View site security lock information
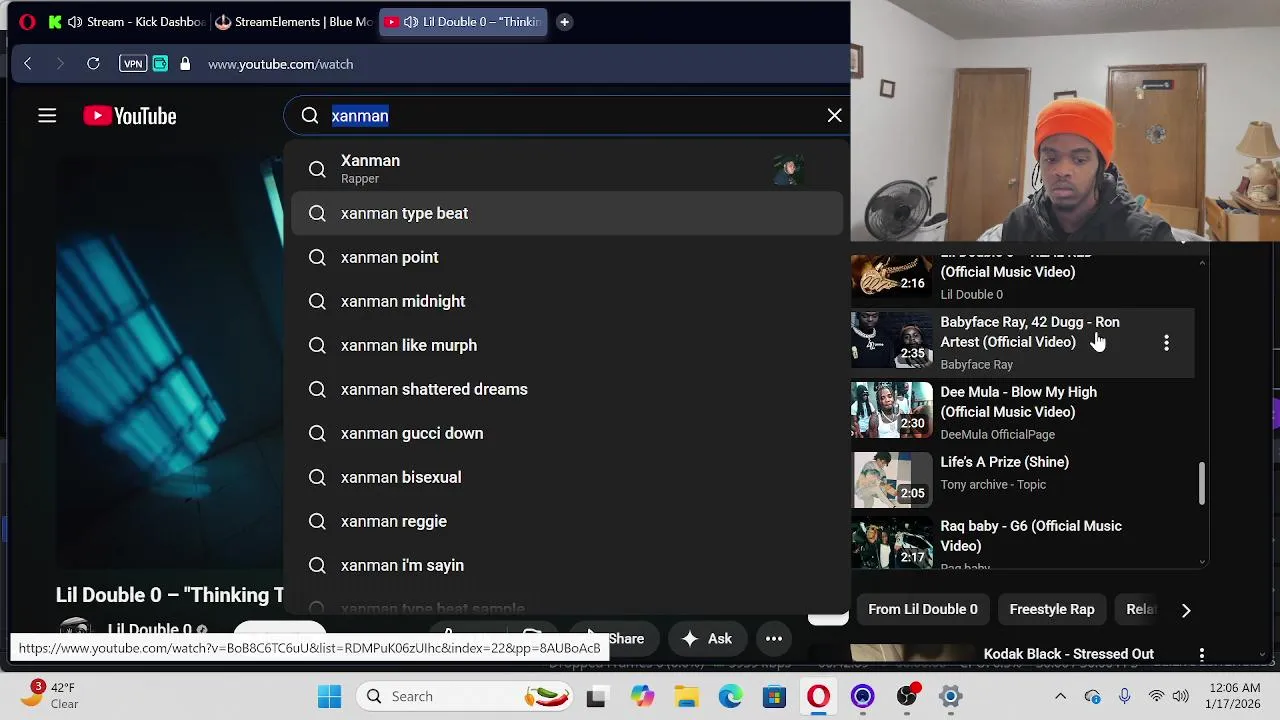 point(185,64)
